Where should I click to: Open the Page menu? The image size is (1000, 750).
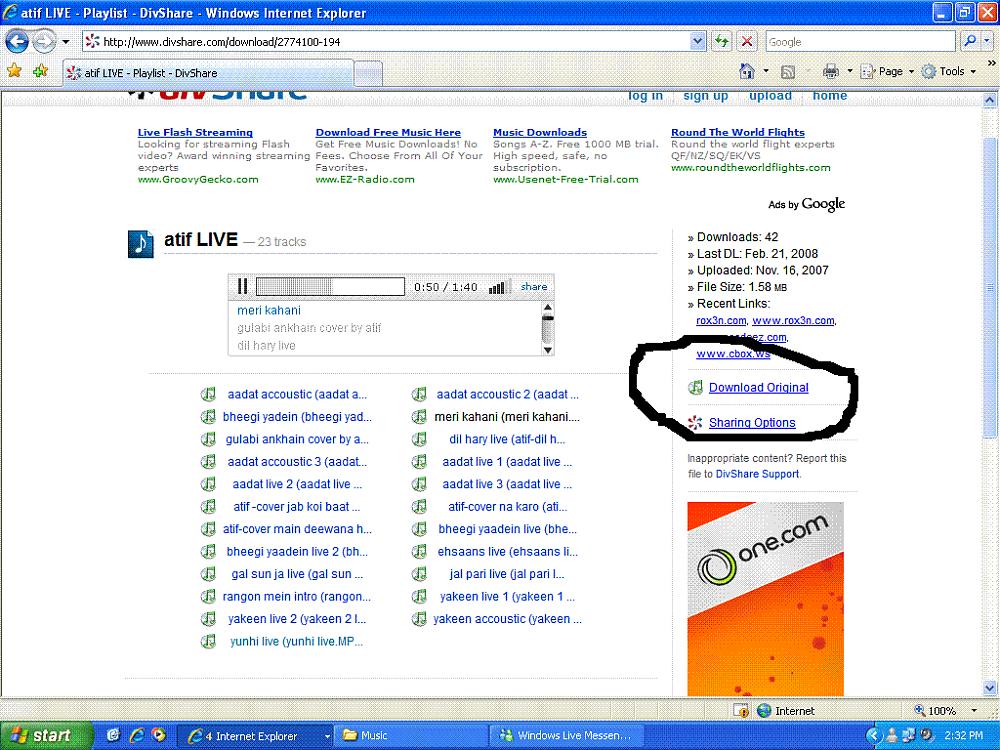pos(887,71)
